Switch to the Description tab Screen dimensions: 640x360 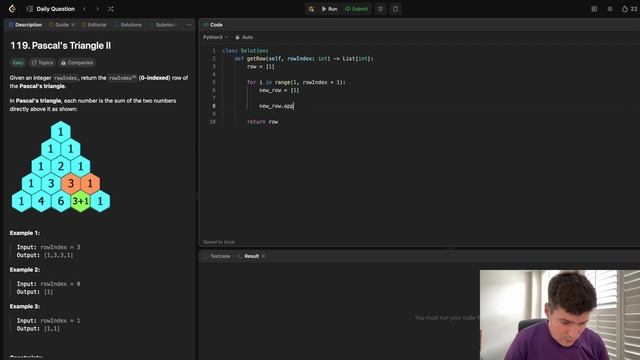click(25, 25)
